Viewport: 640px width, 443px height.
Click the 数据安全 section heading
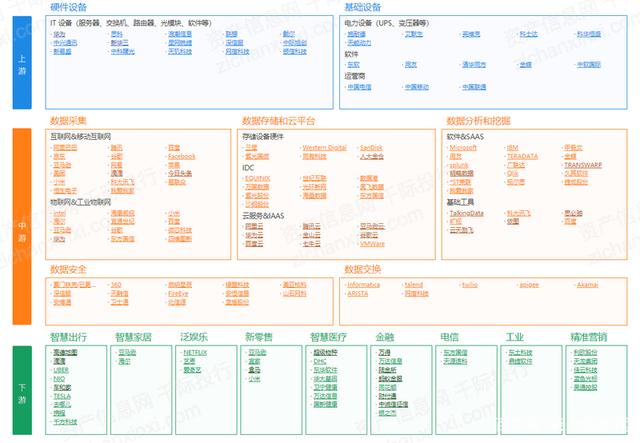pos(68,269)
